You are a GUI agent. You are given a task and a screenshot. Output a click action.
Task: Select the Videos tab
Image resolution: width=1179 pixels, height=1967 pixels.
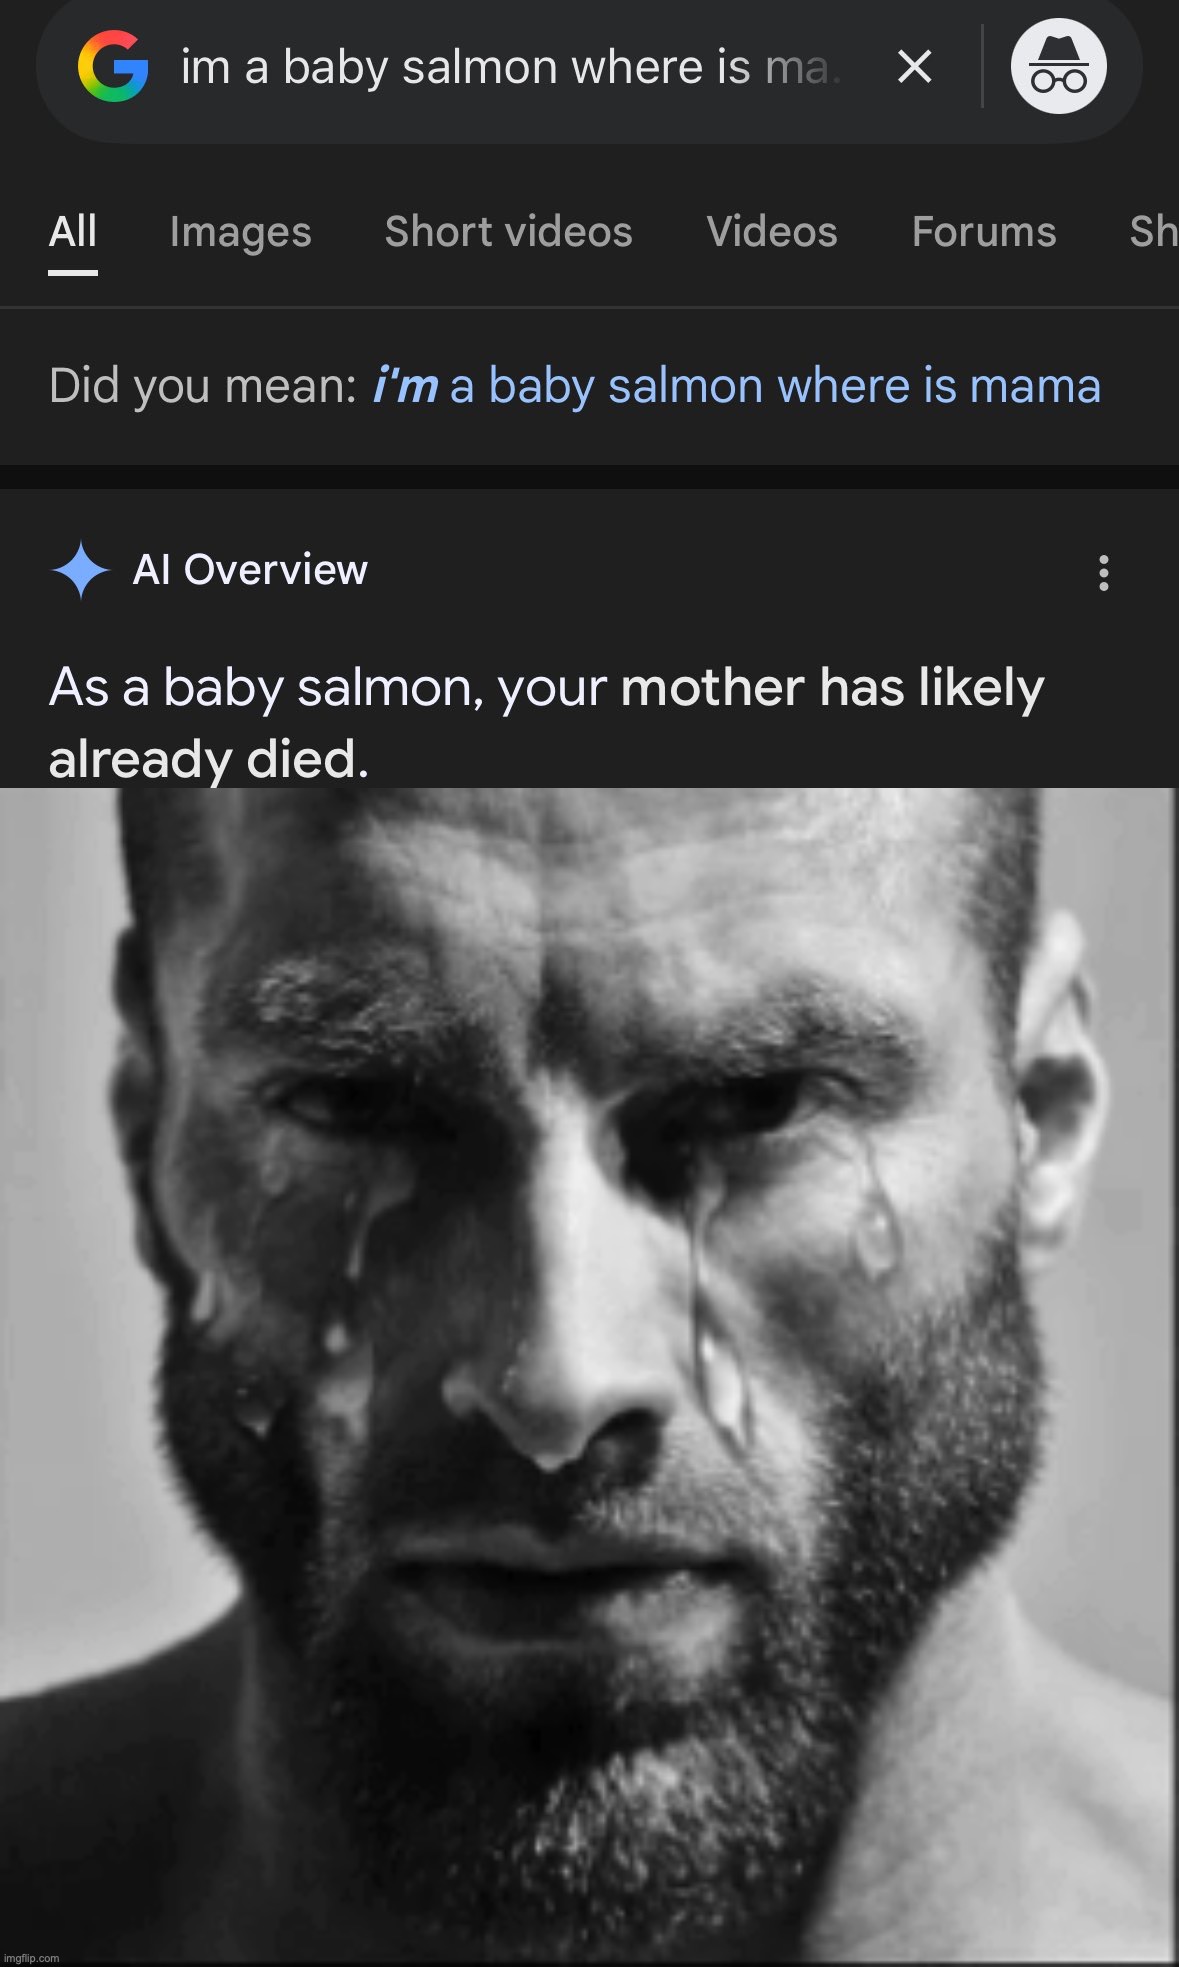(x=771, y=232)
